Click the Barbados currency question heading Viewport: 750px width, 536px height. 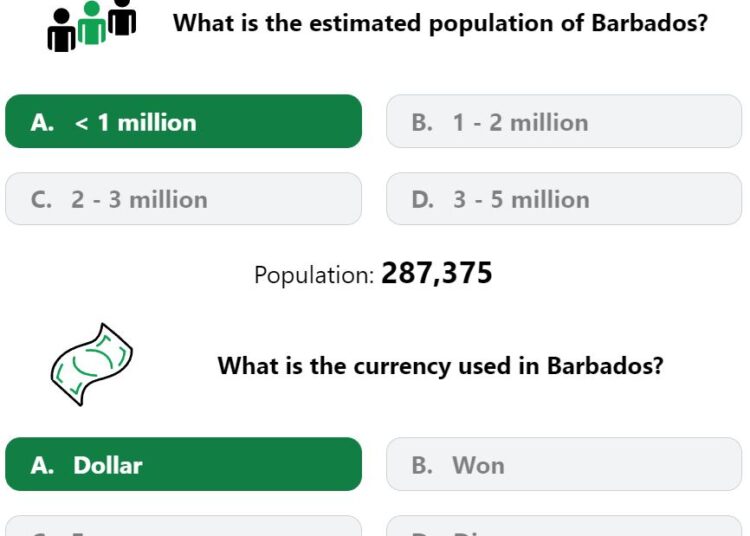click(x=441, y=366)
